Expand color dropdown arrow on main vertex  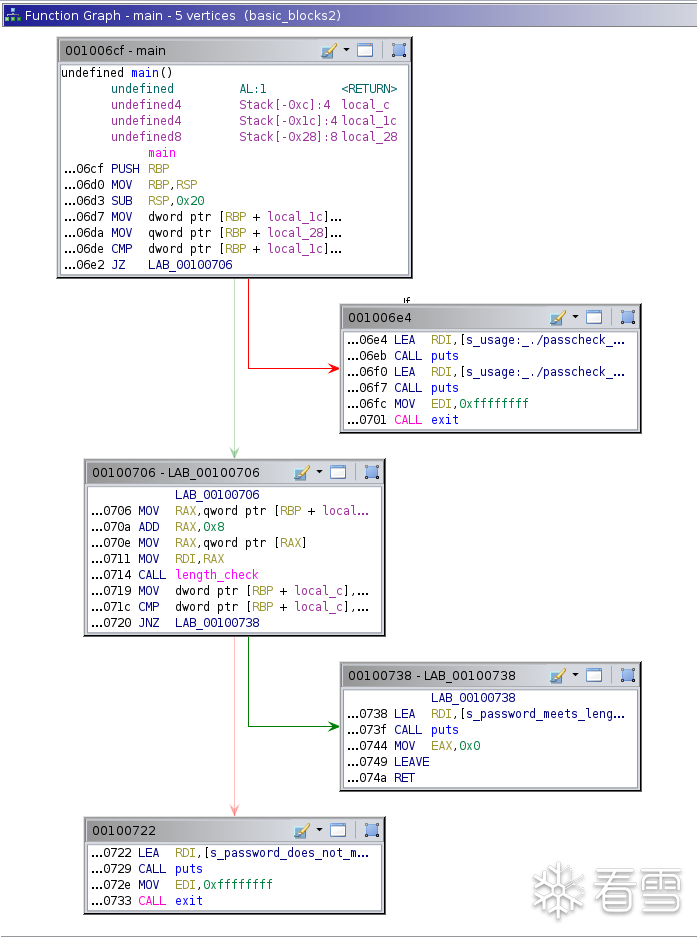click(346, 50)
